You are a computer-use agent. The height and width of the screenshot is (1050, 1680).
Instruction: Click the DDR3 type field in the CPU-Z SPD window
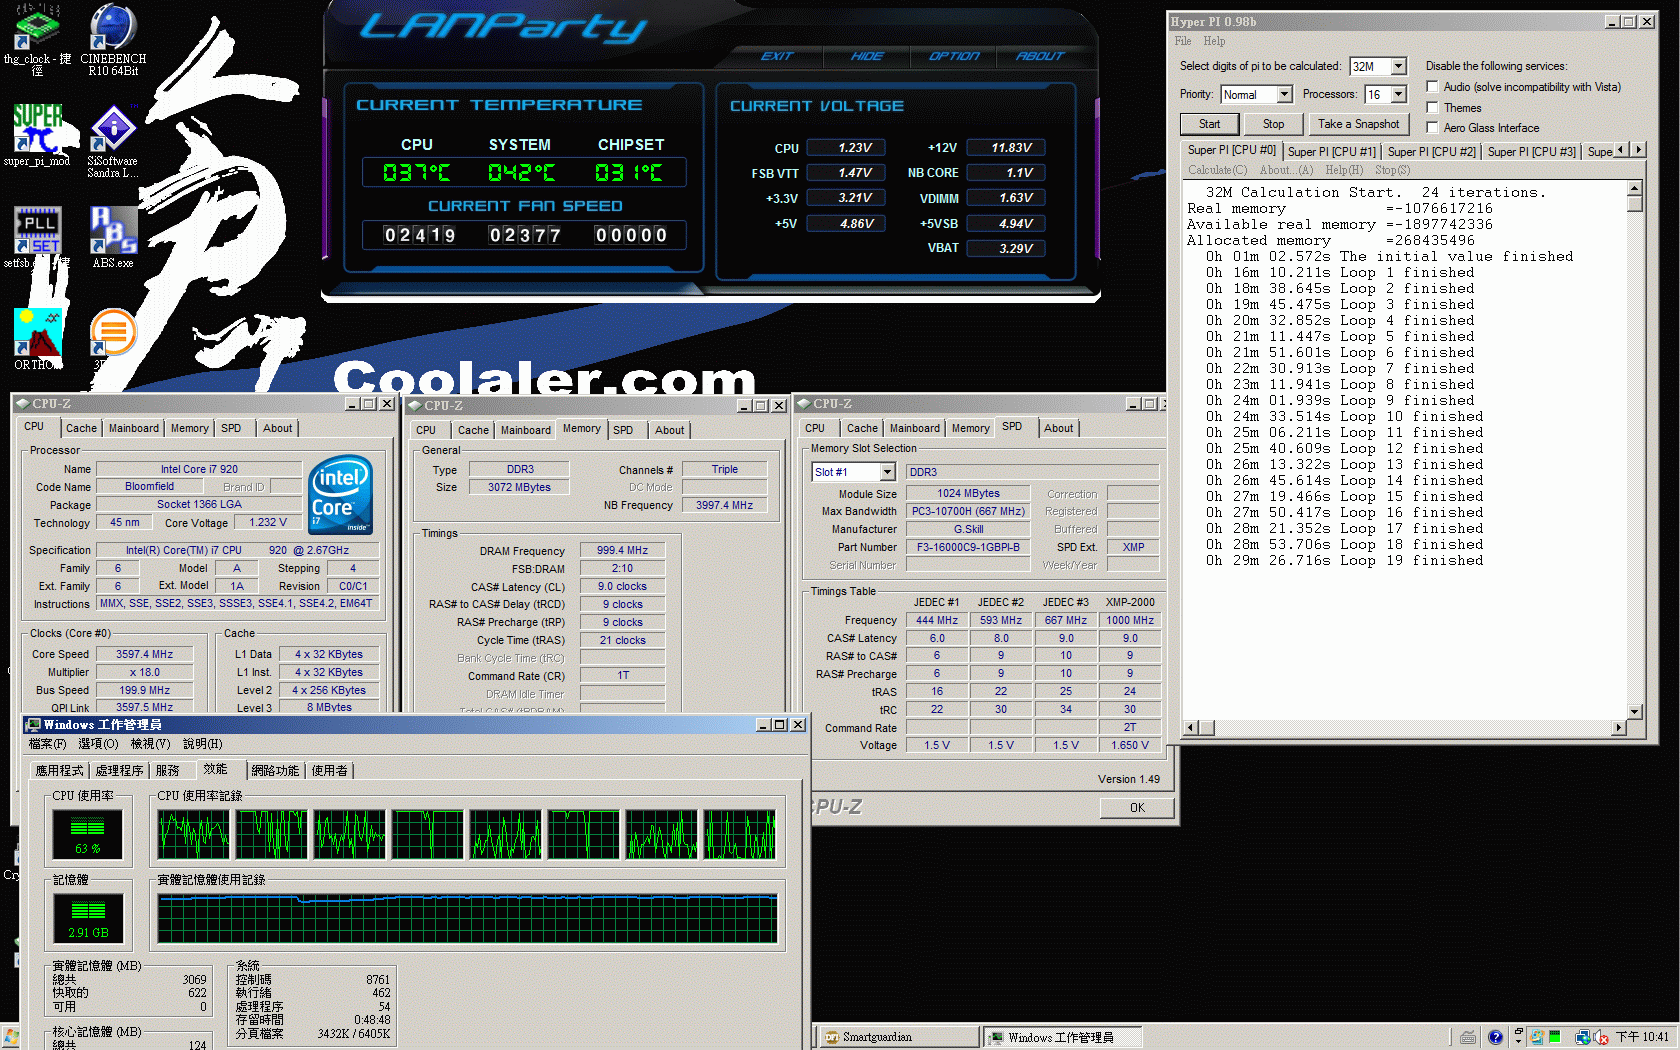click(x=1032, y=472)
